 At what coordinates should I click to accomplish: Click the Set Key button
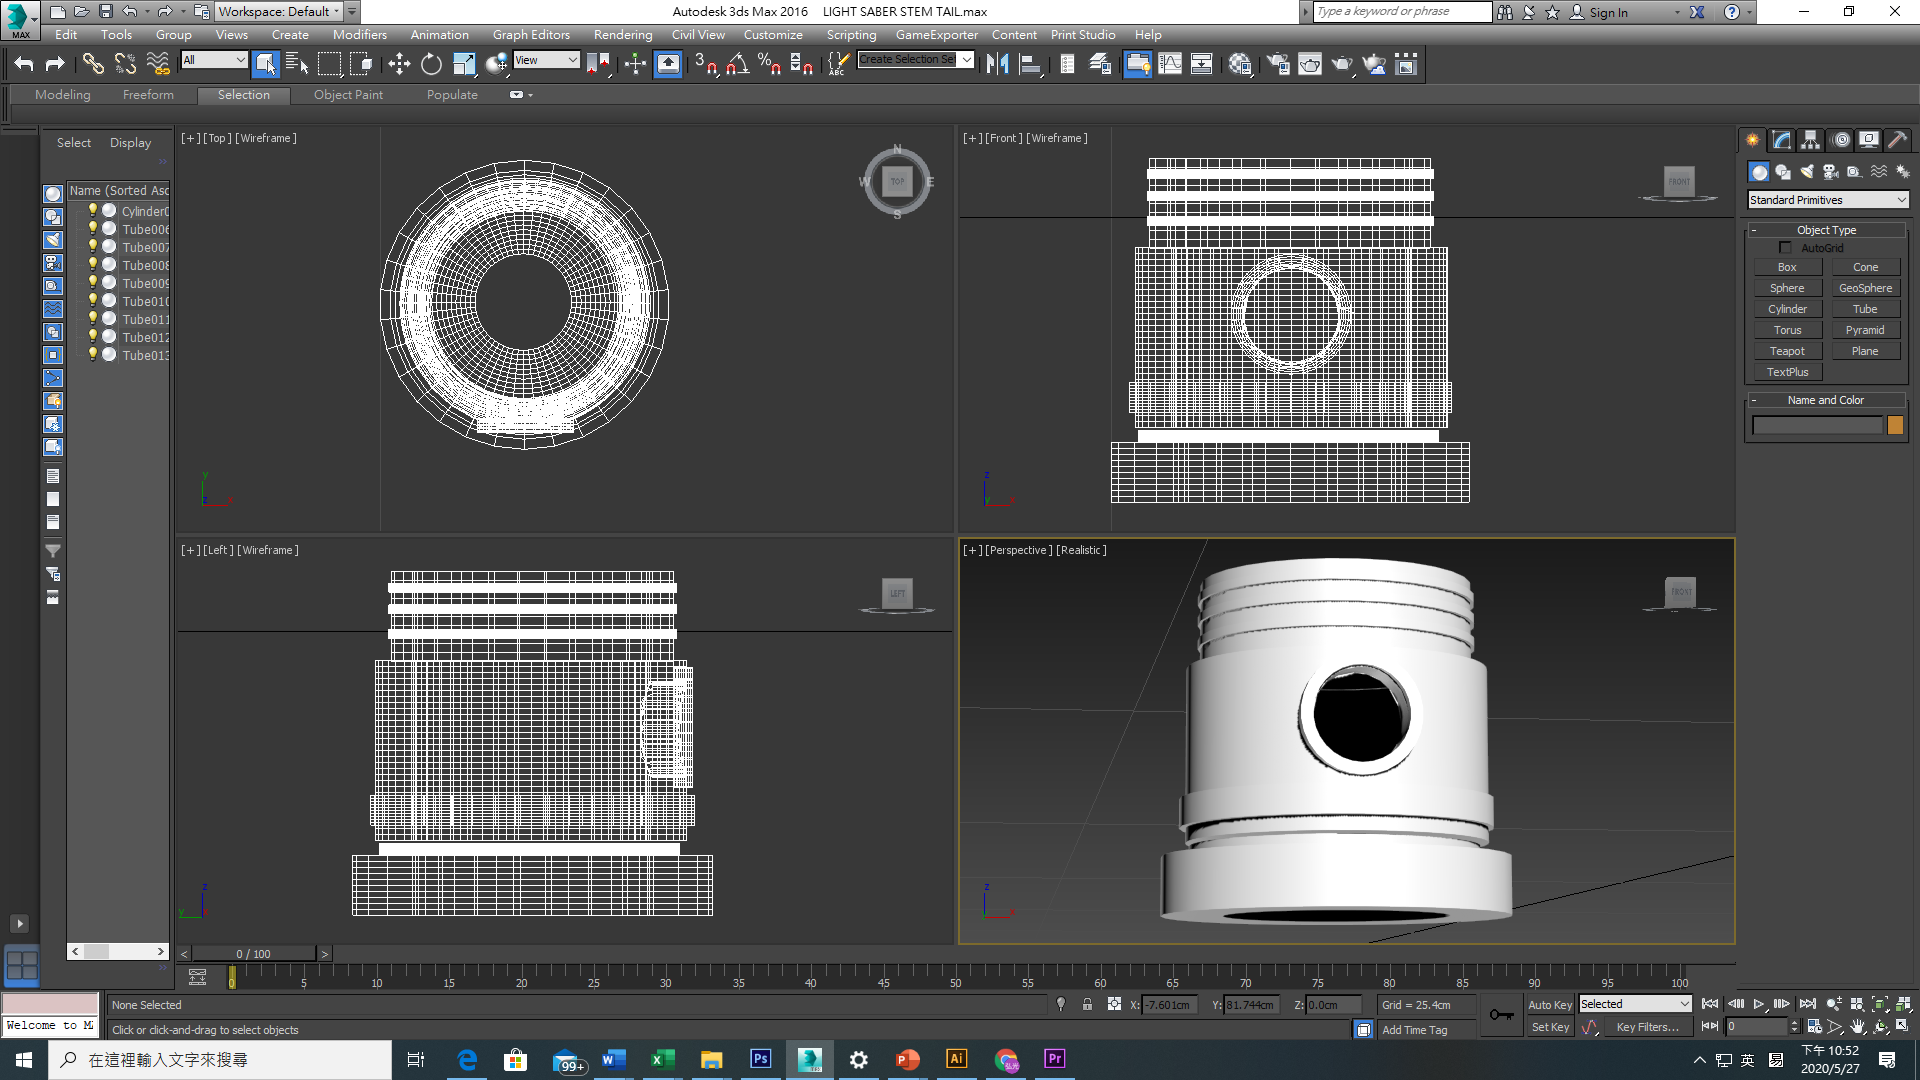tap(1550, 1027)
